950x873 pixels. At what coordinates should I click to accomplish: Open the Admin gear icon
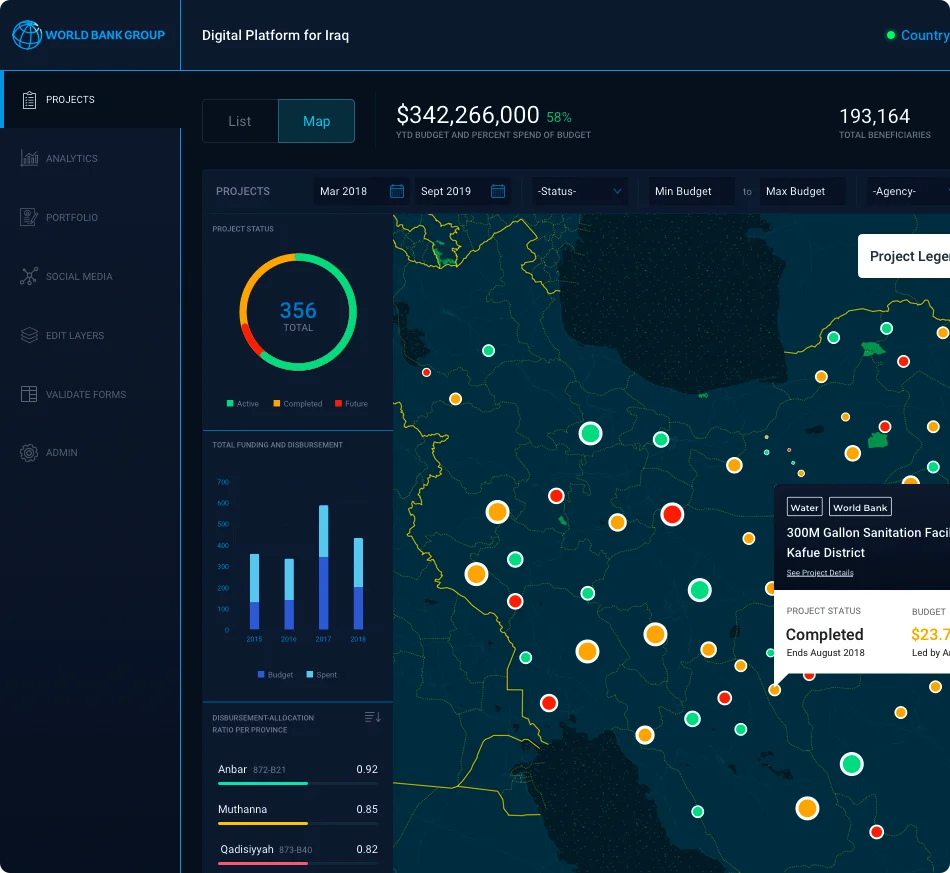[29, 453]
